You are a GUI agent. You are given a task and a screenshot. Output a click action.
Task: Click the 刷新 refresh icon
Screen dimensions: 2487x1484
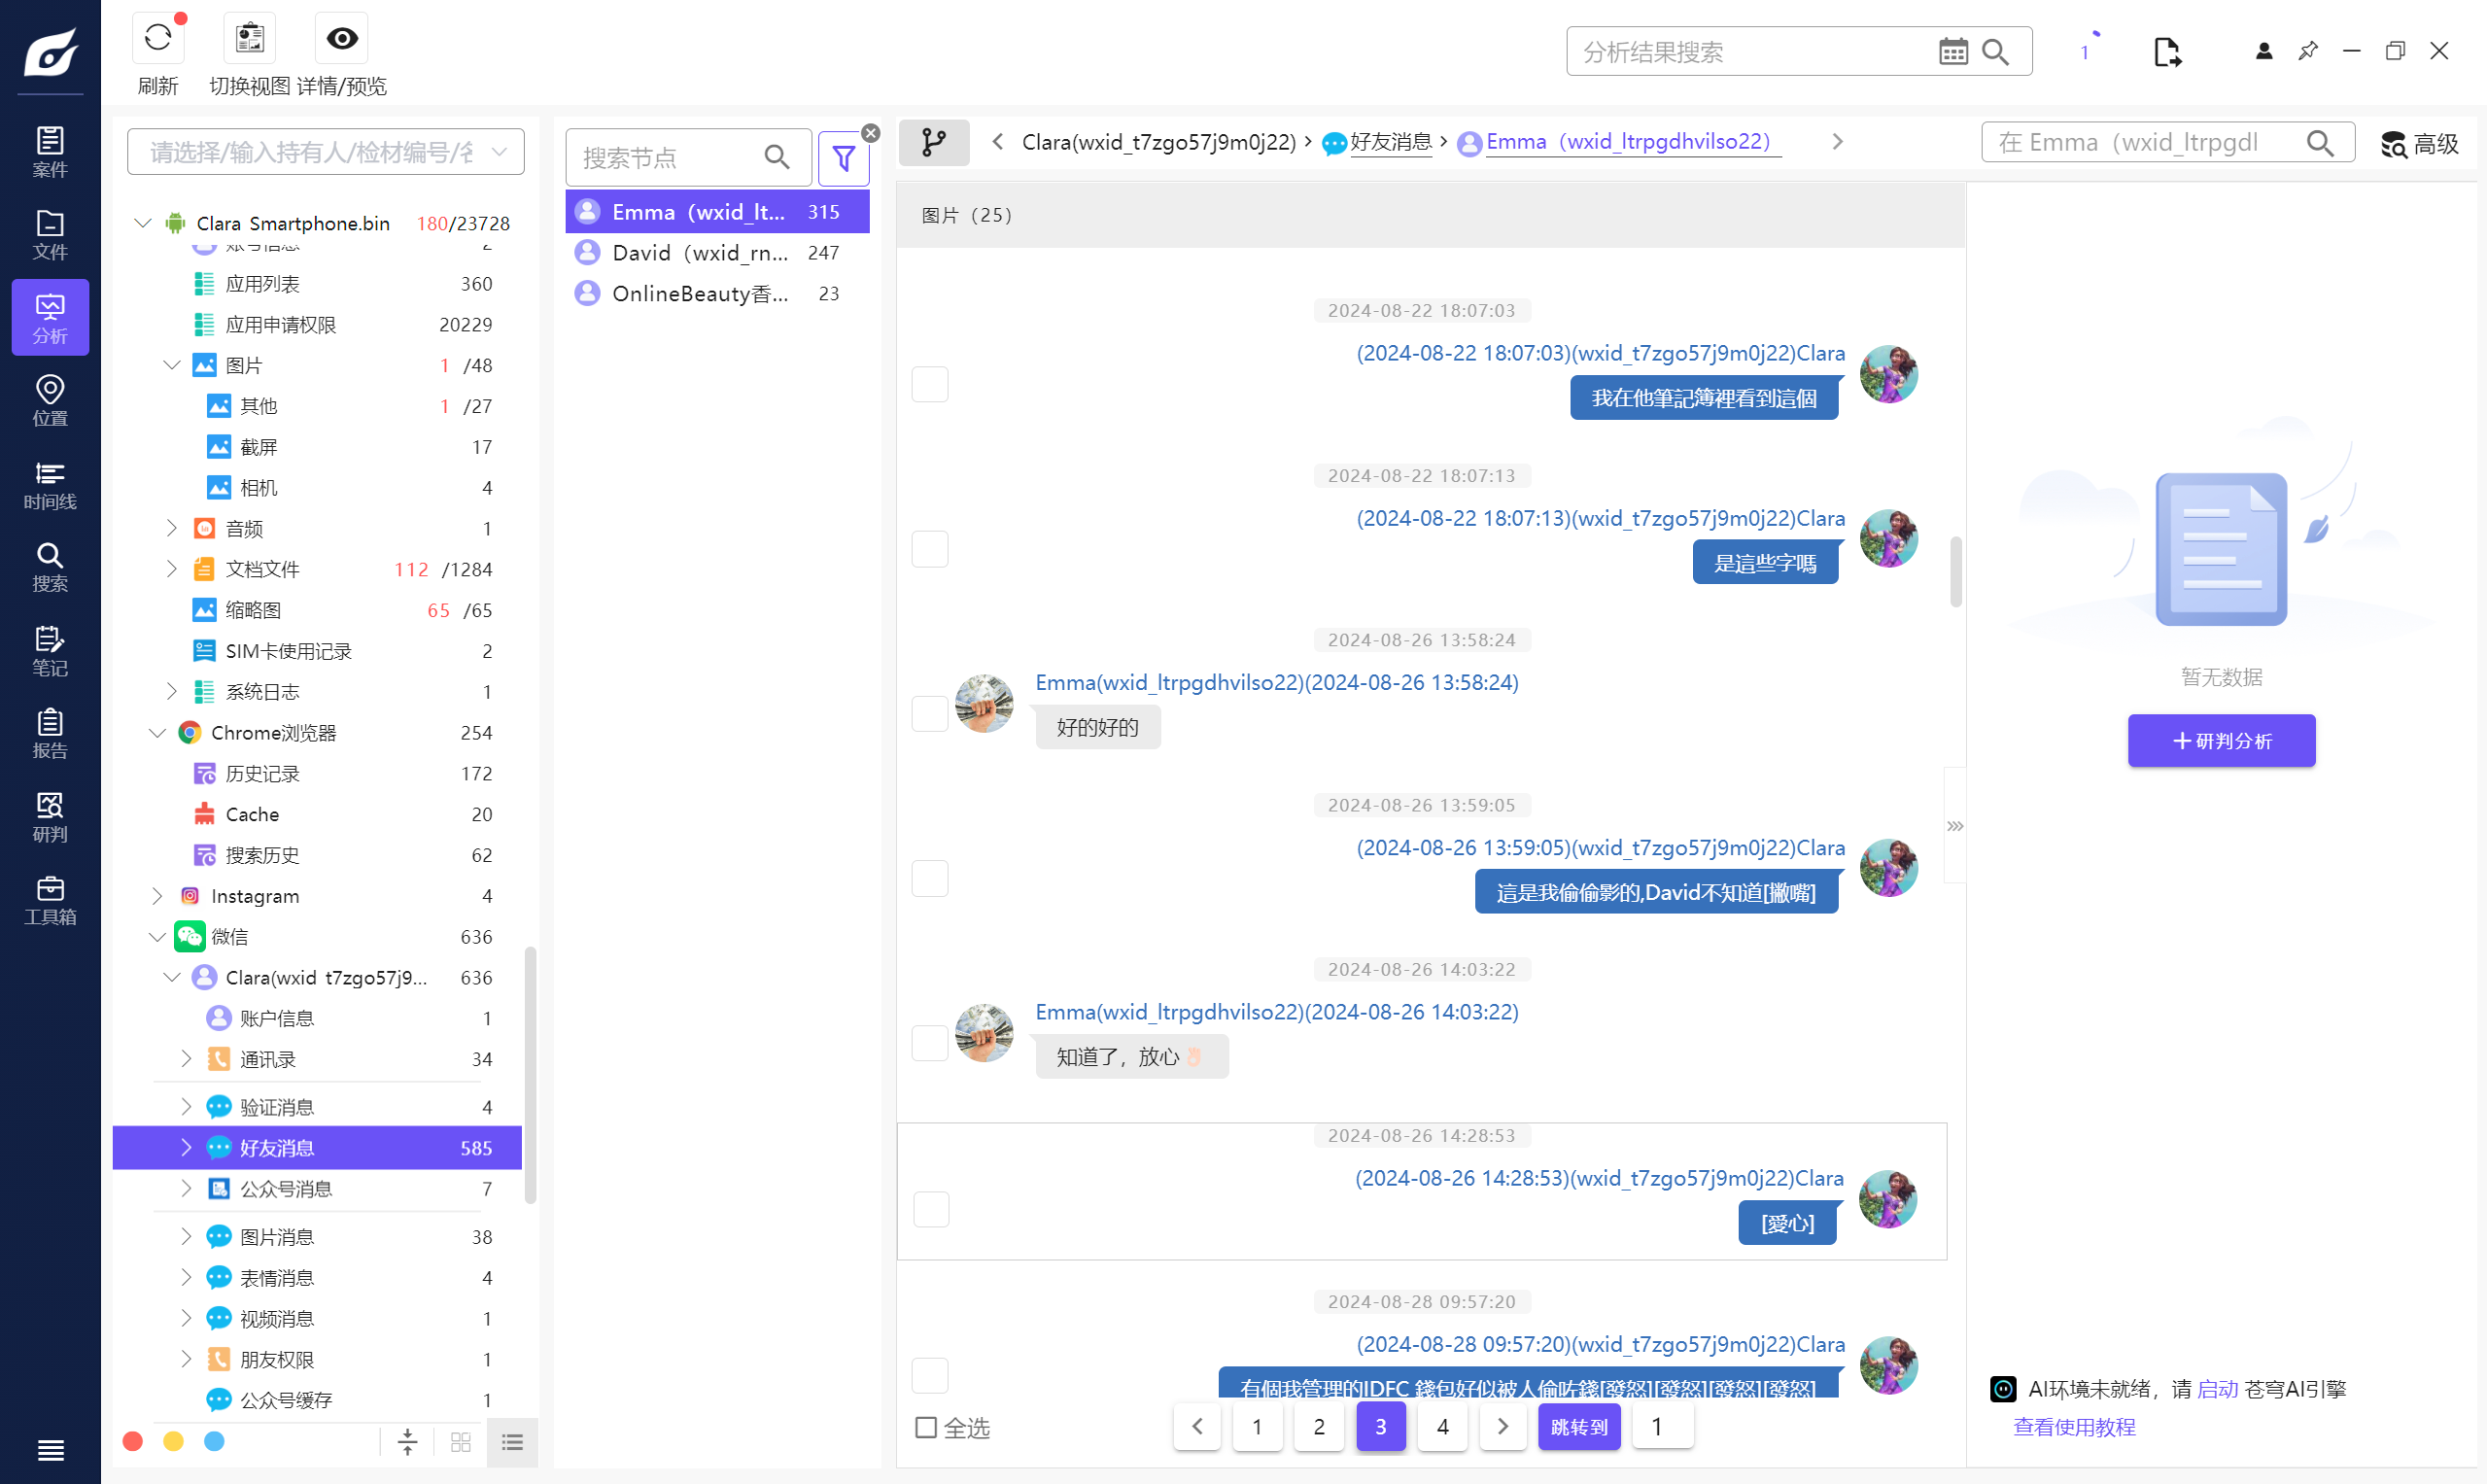(x=158, y=38)
